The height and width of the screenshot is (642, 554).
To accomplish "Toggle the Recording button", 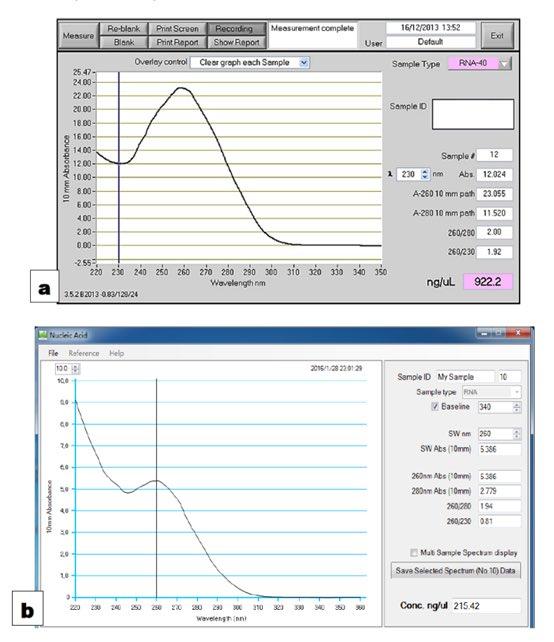I will pos(235,29).
